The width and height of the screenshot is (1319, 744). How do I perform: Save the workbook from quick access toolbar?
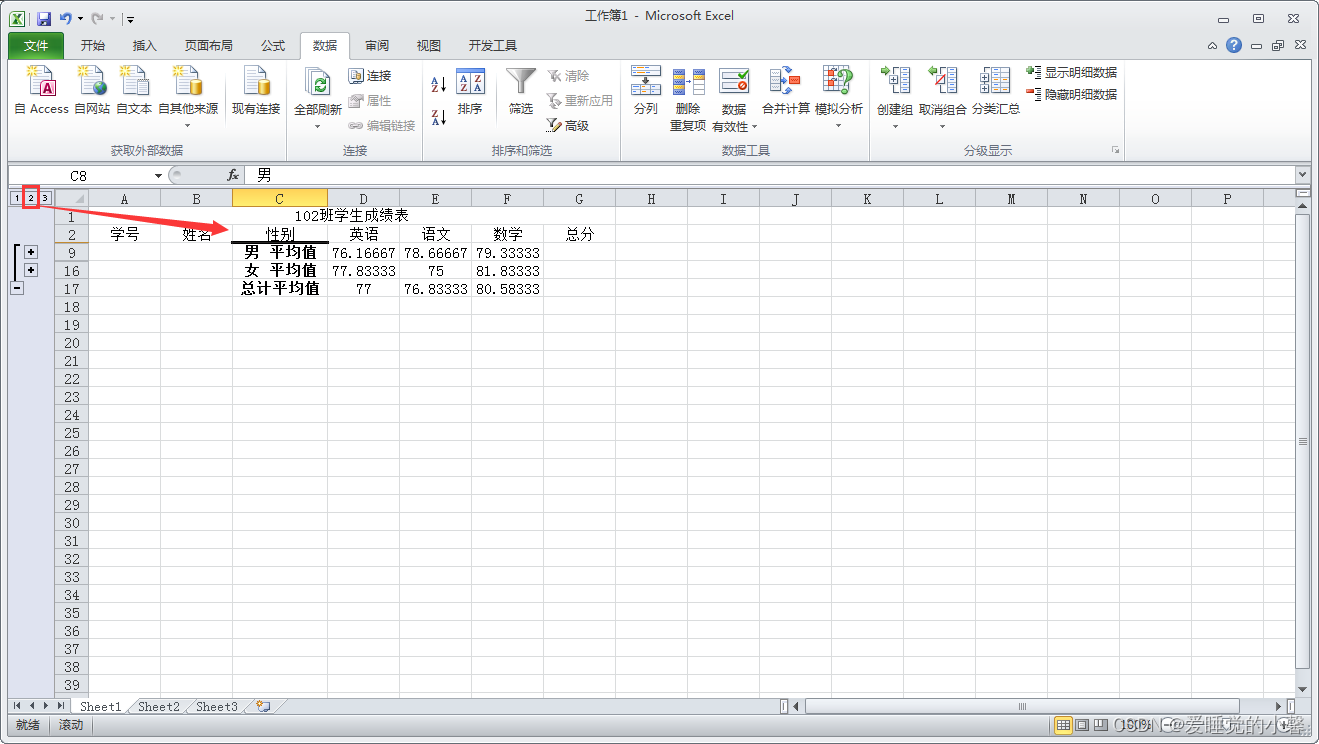pos(43,18)
